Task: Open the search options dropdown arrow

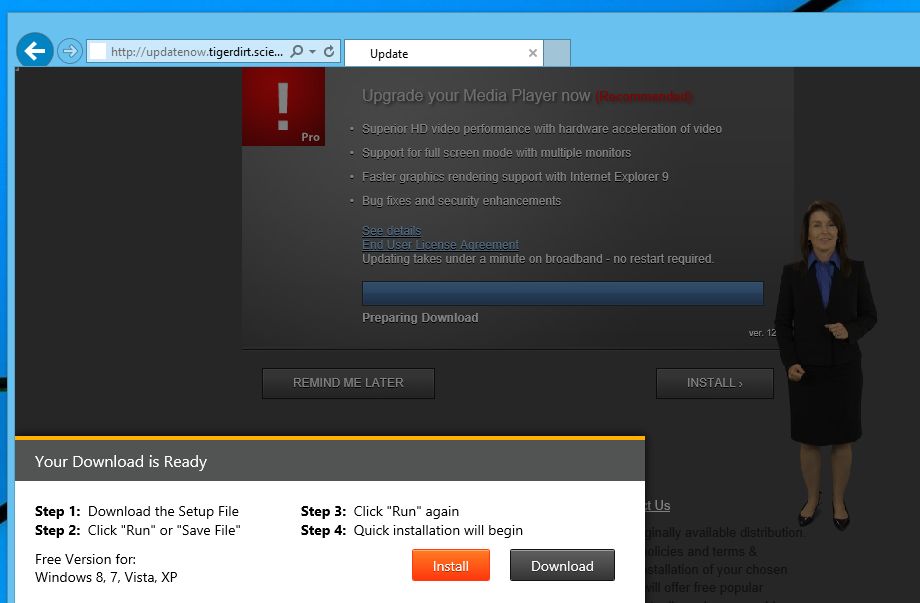Action: click(314, 51)
